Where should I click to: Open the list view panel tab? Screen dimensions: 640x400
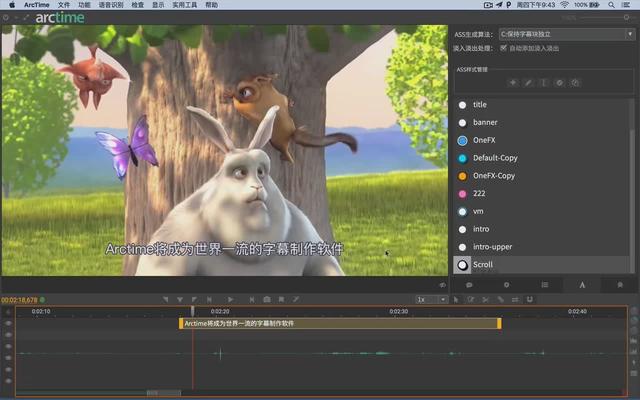pyautogui.click(x=544, y=285)
